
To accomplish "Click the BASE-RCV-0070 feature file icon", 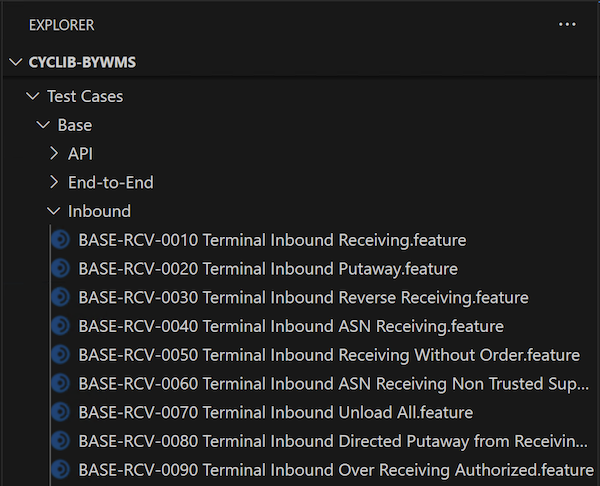I will pos(60,412).
